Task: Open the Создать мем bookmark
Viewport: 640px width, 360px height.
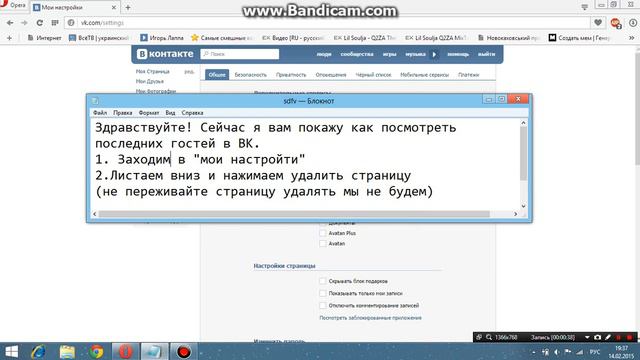Action: point(580,38)
